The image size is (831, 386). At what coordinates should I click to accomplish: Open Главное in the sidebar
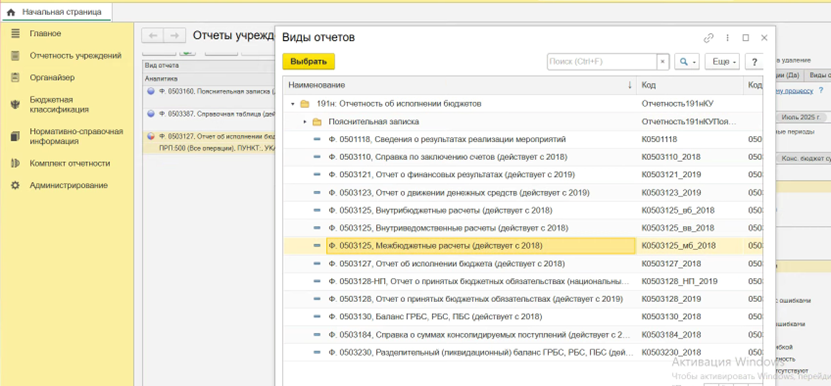tap(45, 33)
